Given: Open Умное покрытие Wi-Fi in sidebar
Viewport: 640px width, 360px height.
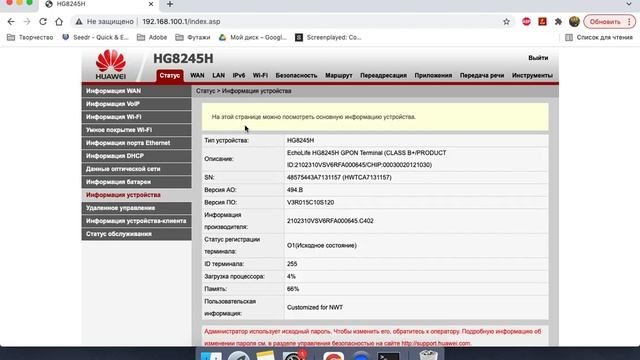Looking at the screenshot, I should click(136, 130).
